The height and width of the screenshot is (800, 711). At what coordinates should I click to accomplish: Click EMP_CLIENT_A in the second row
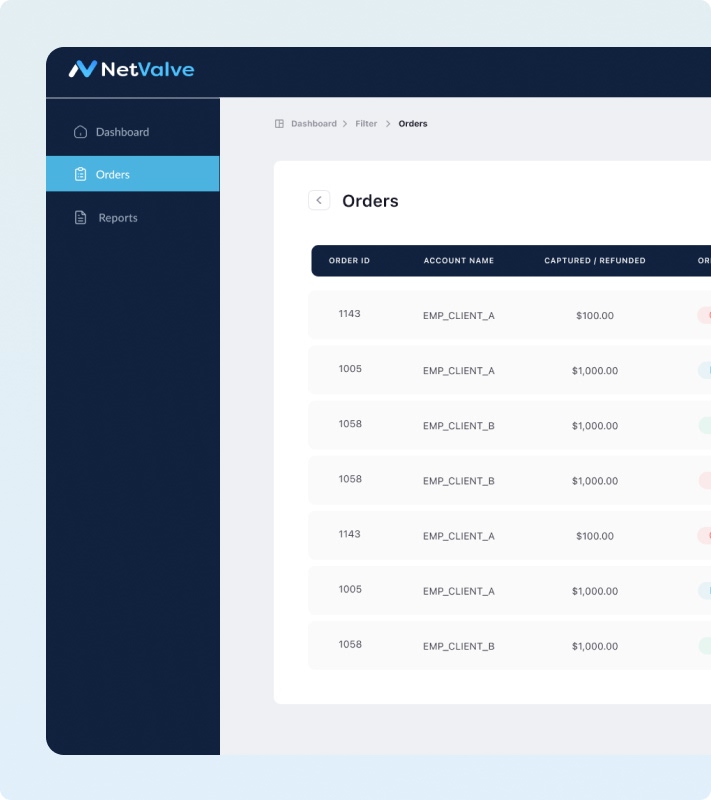[459, 371]
